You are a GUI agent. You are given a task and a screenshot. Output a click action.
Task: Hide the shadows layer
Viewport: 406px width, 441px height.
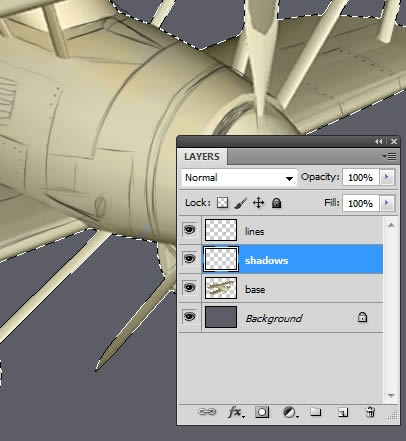(x=190, y=259)
